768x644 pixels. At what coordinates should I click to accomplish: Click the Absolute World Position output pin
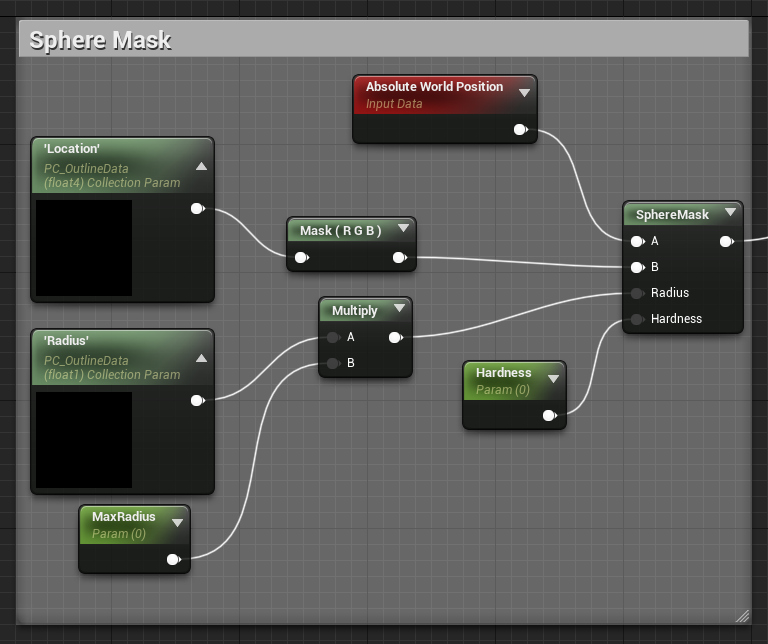point(520,130)
